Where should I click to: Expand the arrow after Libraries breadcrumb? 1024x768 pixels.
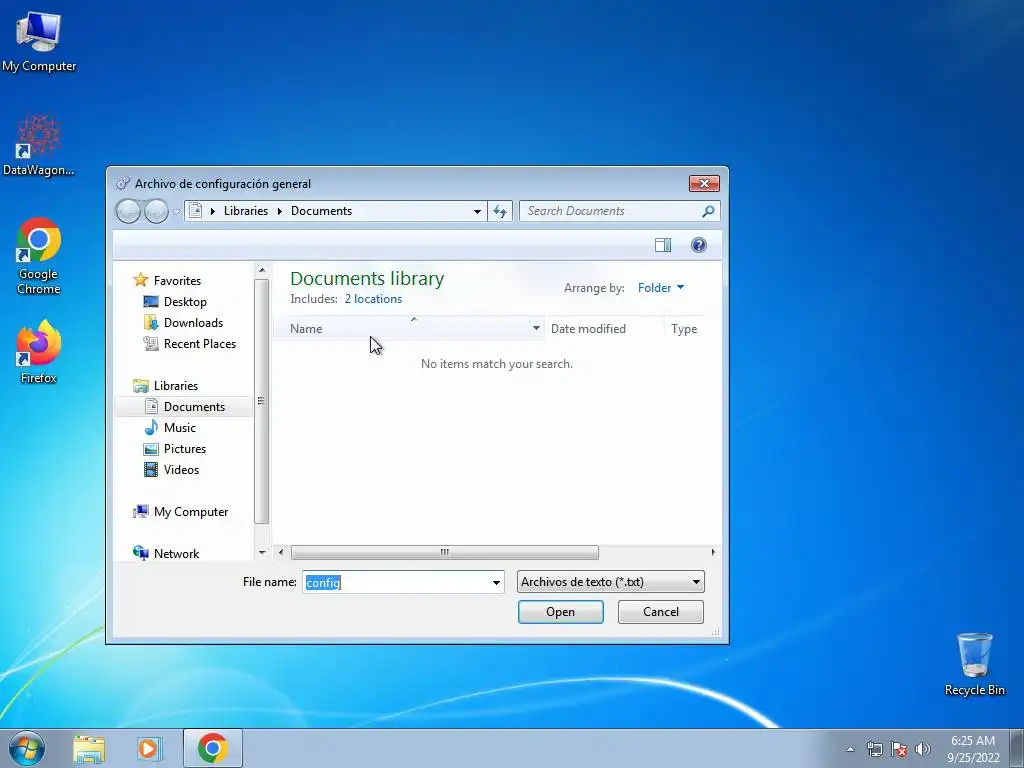280,211
